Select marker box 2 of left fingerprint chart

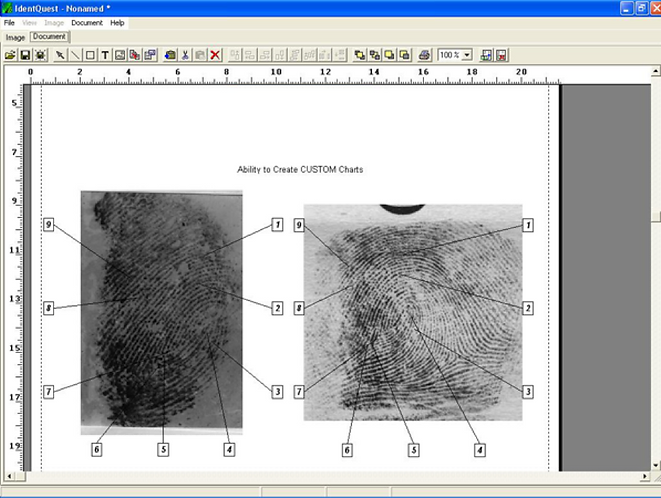pyautogui.click(x=277, y=308)
